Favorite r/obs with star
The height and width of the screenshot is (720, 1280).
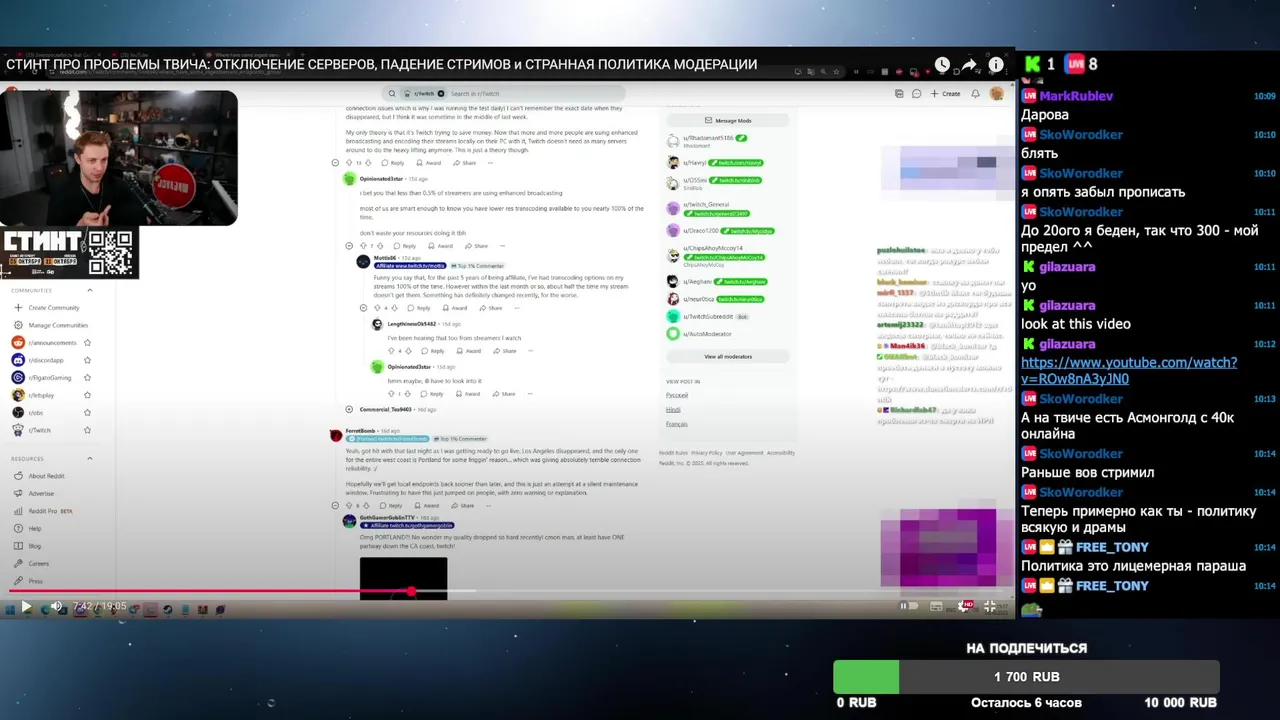88,412
